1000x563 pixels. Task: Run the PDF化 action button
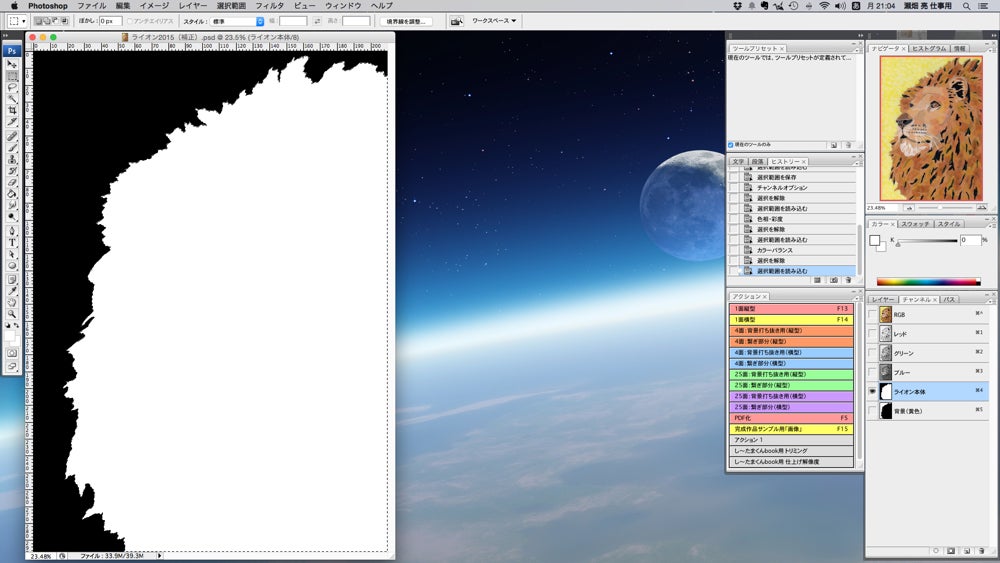(791, 418)
